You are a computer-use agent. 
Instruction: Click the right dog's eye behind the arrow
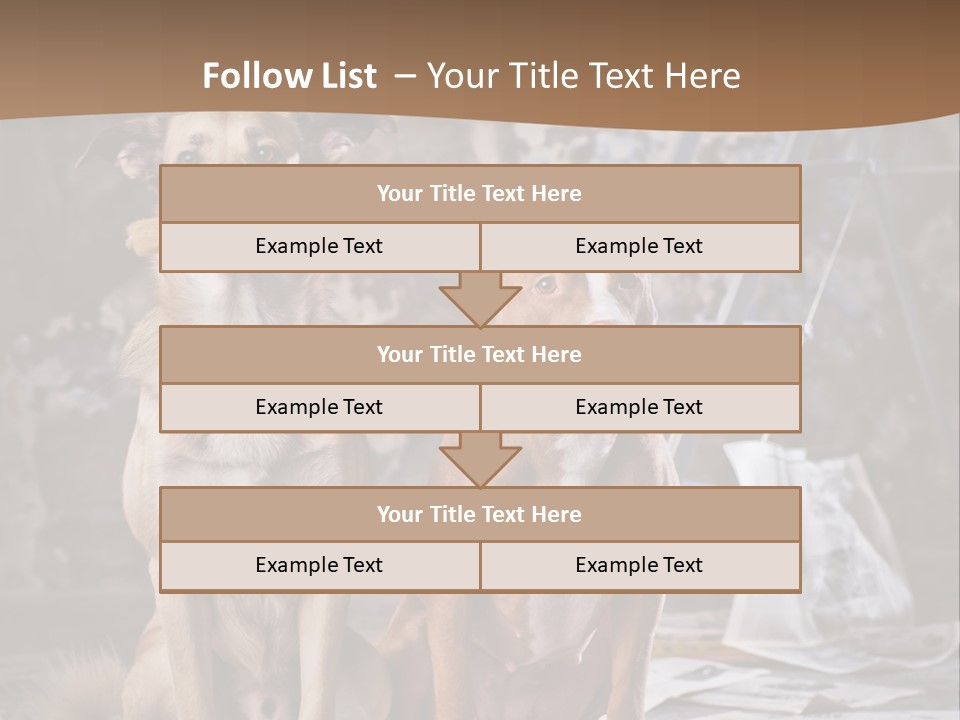click(545, 284)
